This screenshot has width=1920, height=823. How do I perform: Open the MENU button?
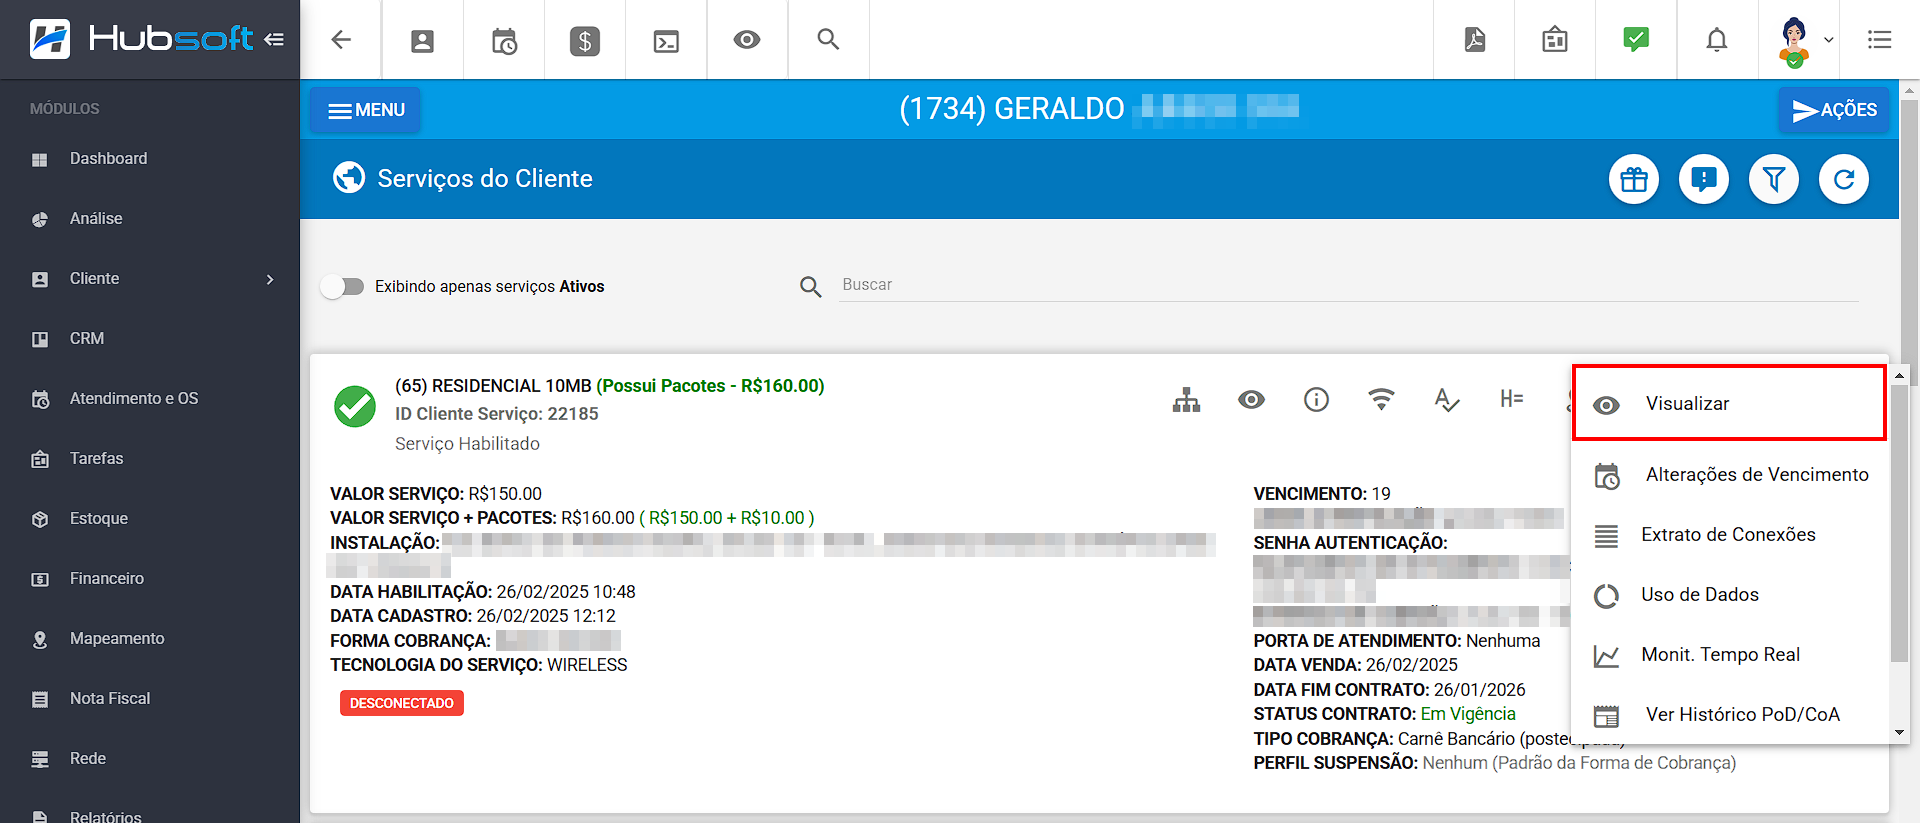365,110
